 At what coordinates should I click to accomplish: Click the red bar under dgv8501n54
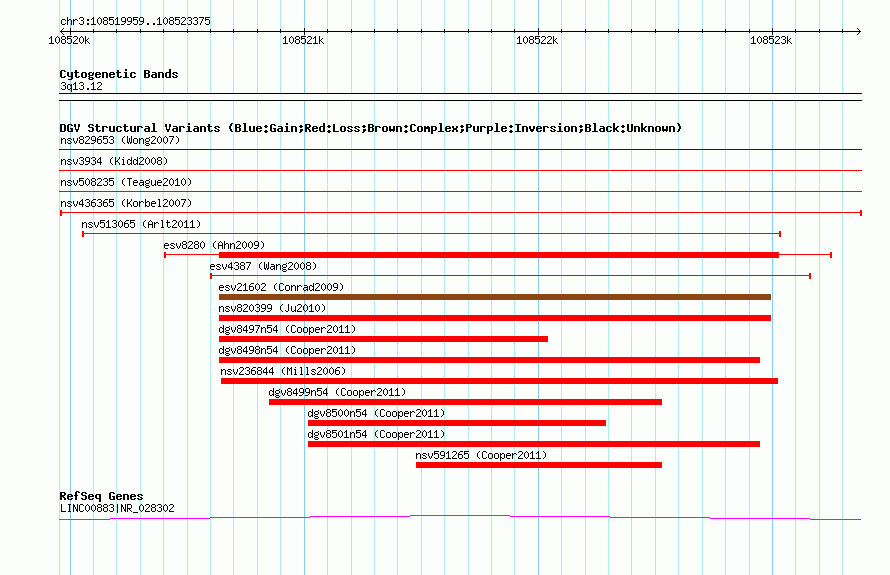coord(534,444)
